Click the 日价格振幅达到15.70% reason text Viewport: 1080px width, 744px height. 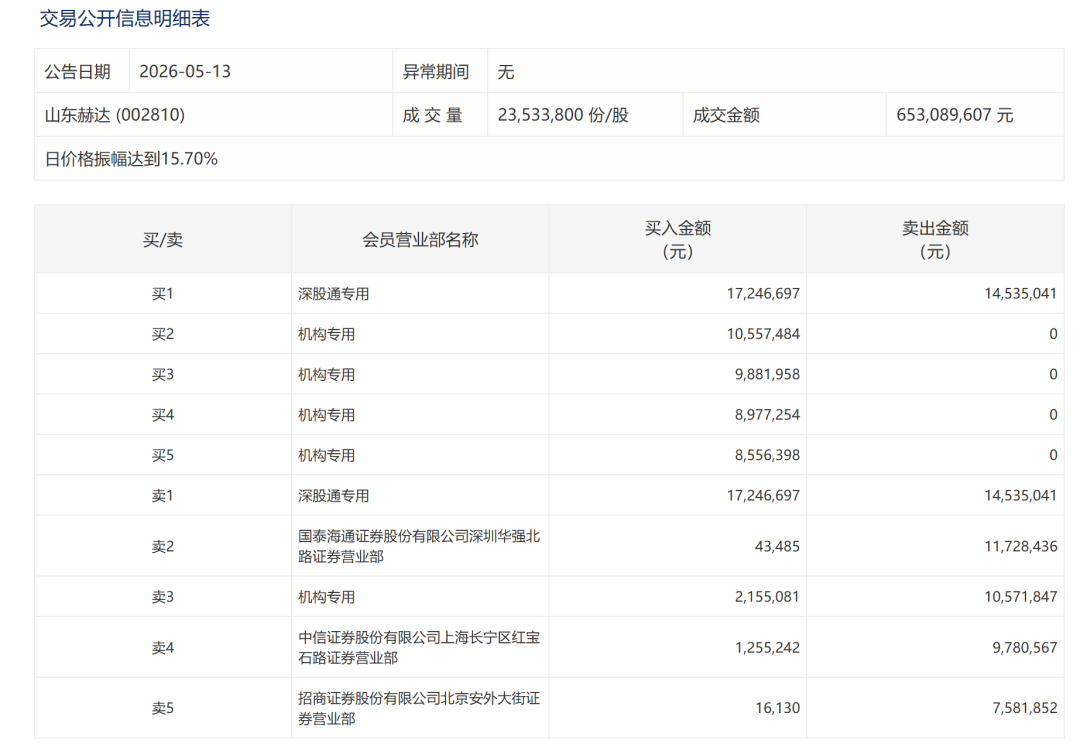pyautogui.click(x=131, y=159)
